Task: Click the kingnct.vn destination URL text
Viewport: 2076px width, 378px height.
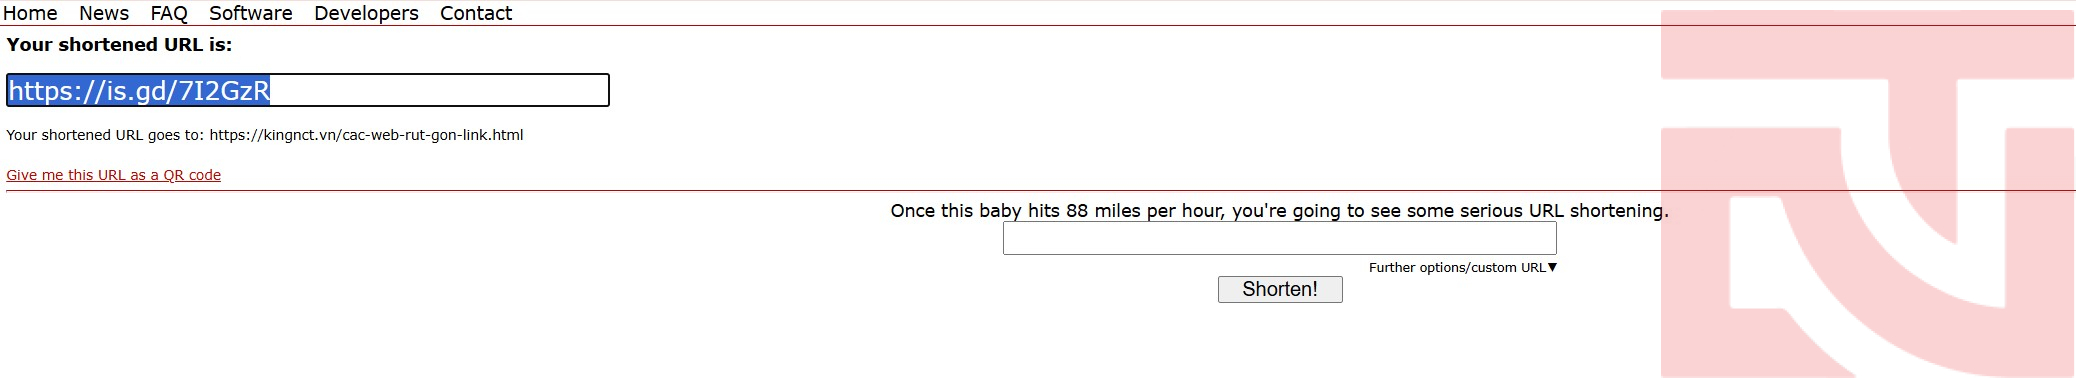Action: 366,135
